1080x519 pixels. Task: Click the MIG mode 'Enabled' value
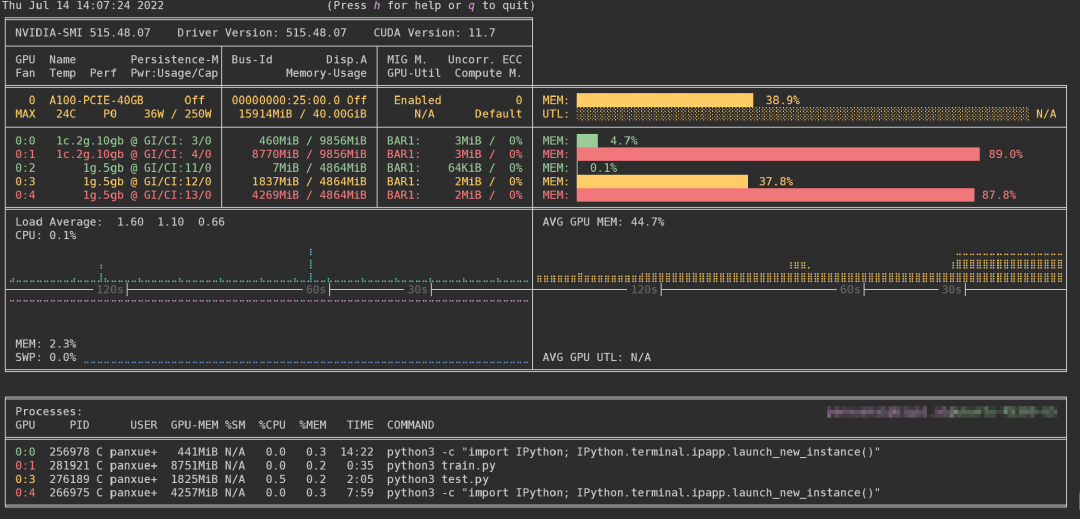pyautogui.click(x=417, y=100)
